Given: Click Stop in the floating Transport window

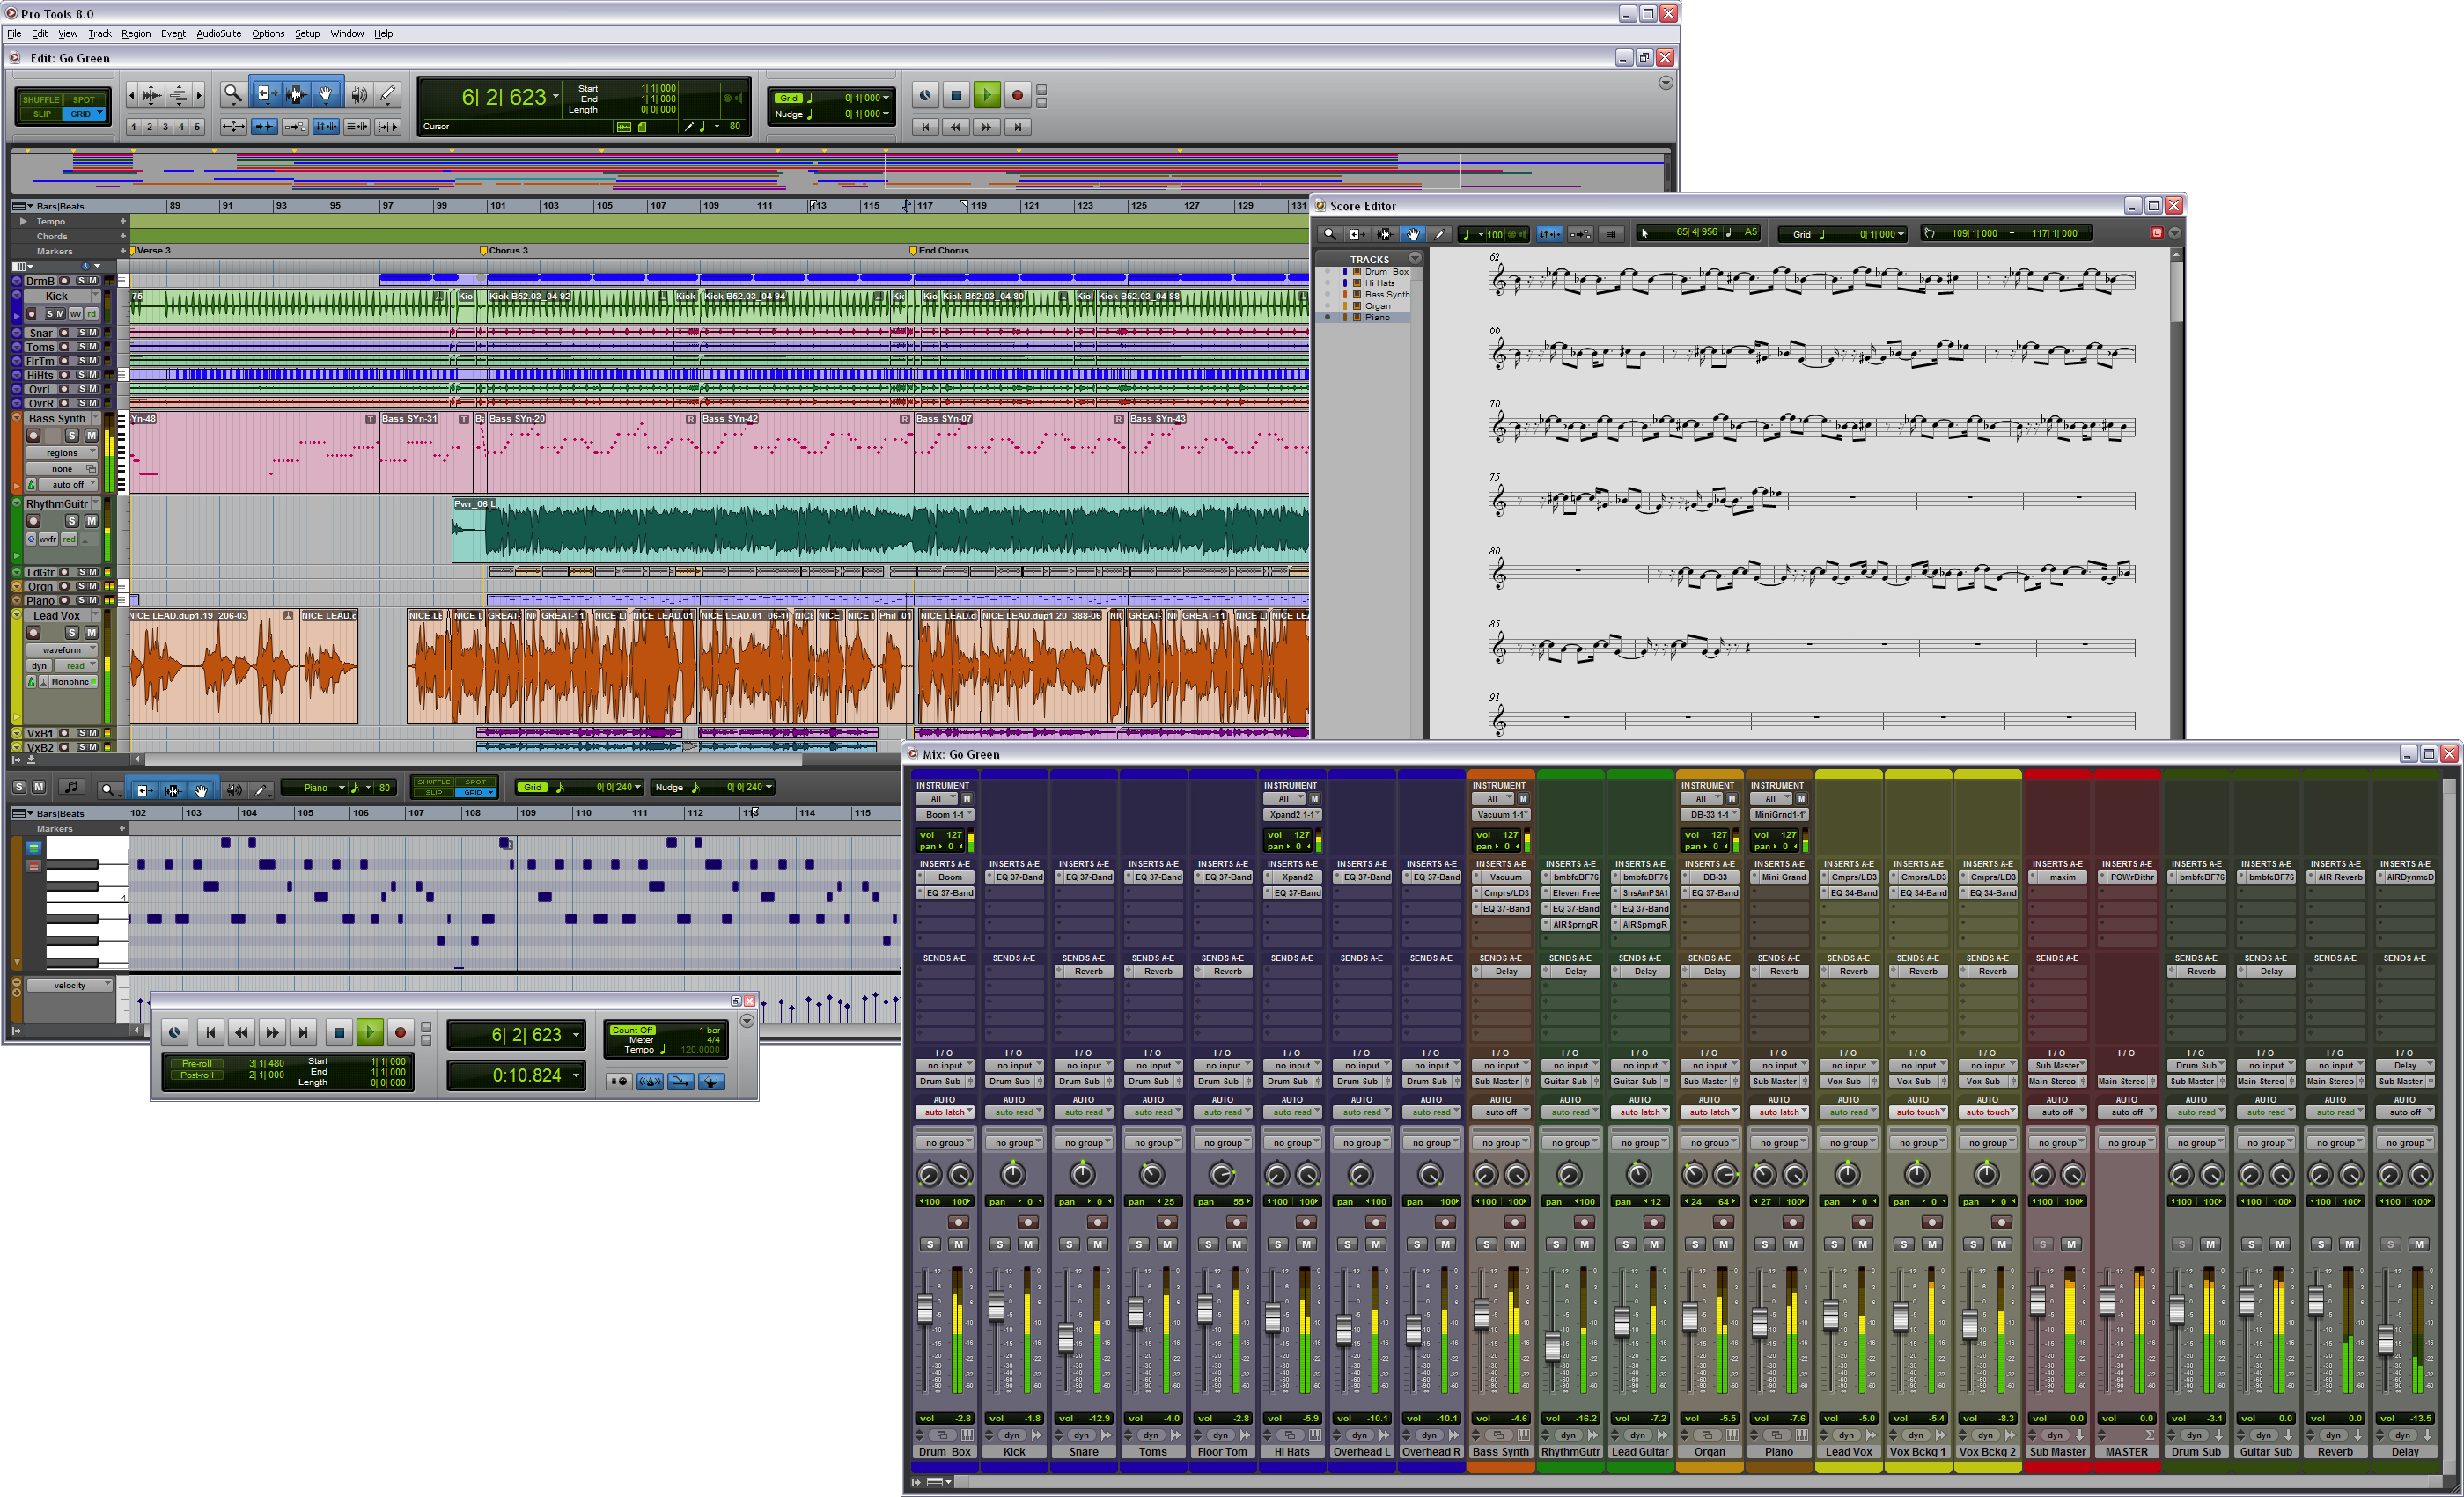Looking at the screenshot, I should 338,1032.
